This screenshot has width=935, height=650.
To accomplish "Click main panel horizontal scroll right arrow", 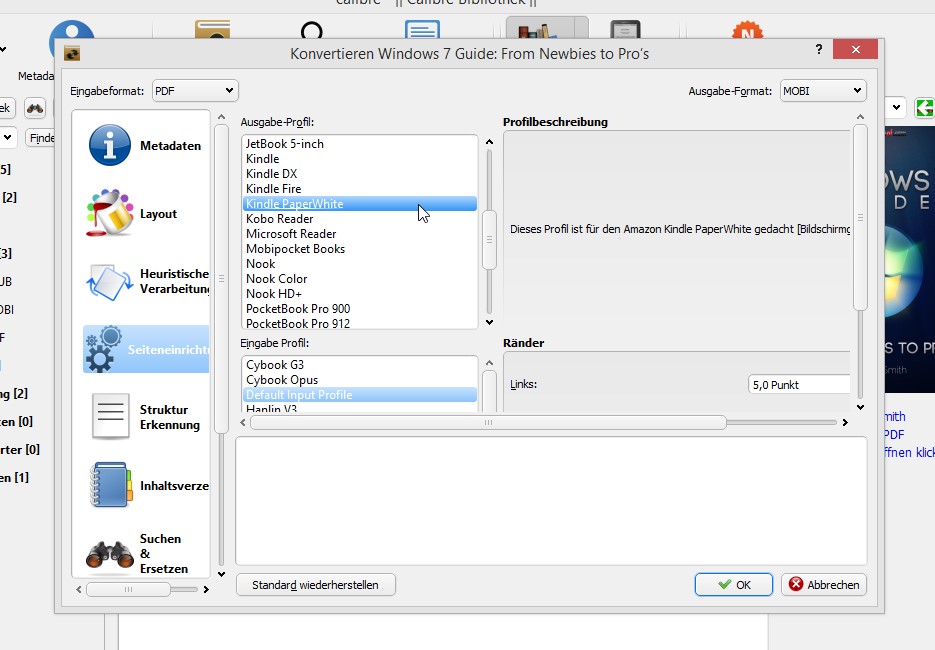I will 845,422.
